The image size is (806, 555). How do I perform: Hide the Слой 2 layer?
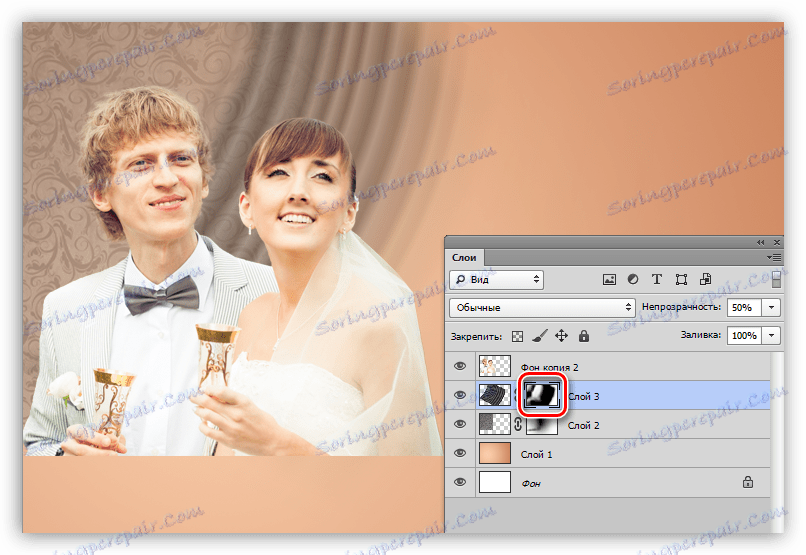[460, 424]
